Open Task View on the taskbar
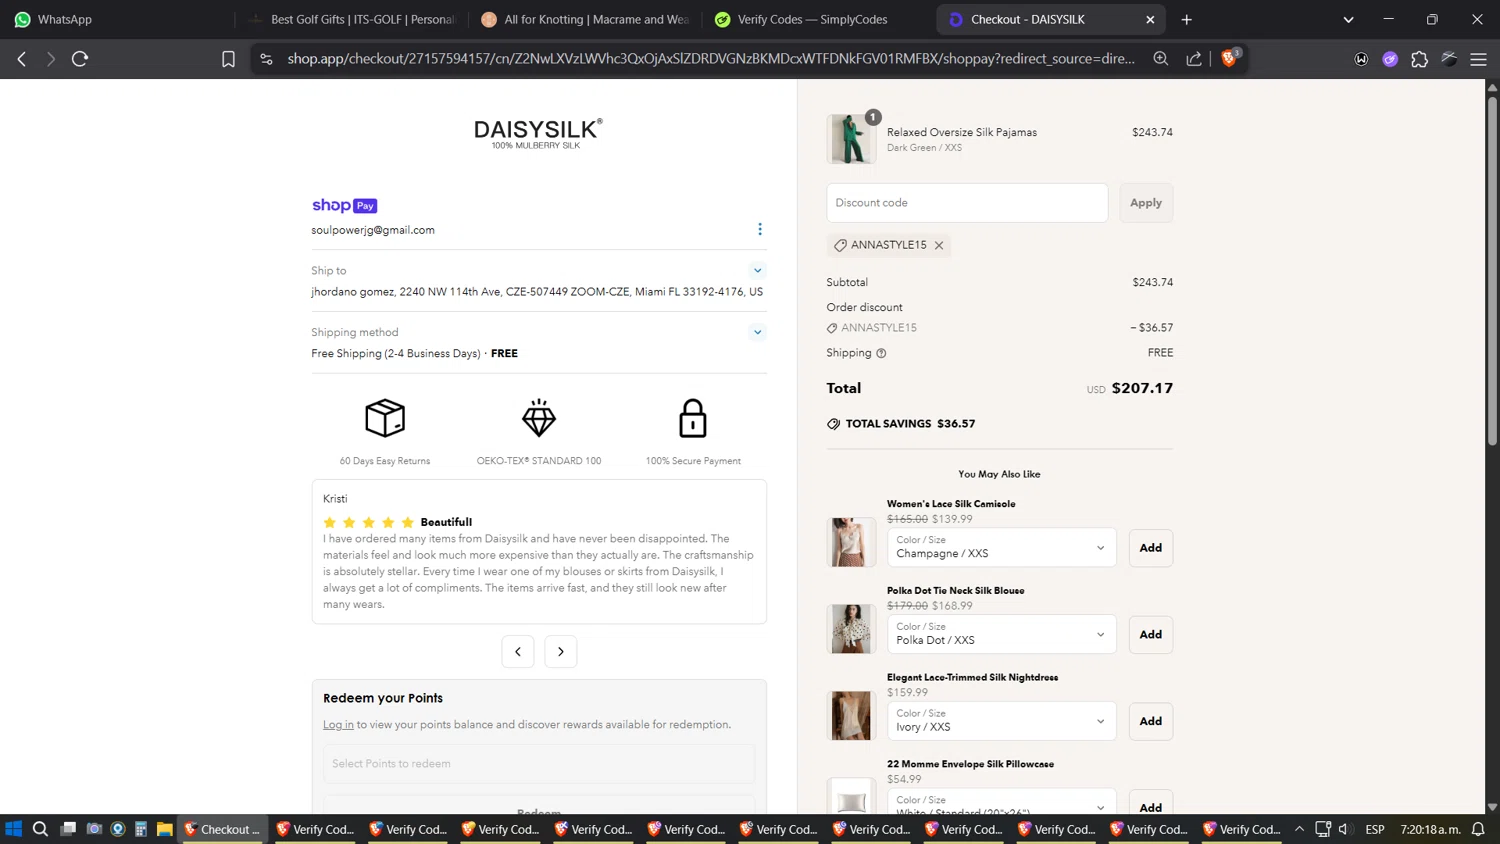1500x844 pixels. tap(68, 829)
